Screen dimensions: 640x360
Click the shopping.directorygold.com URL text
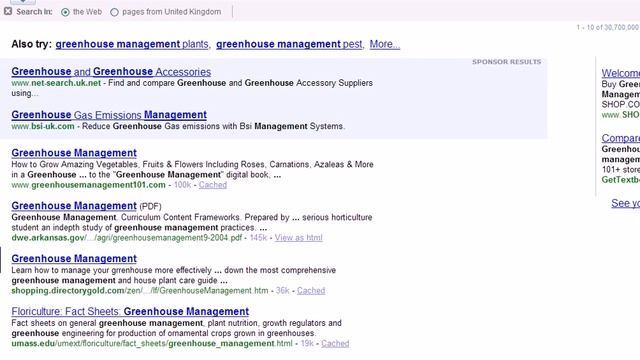coord(140,291)
